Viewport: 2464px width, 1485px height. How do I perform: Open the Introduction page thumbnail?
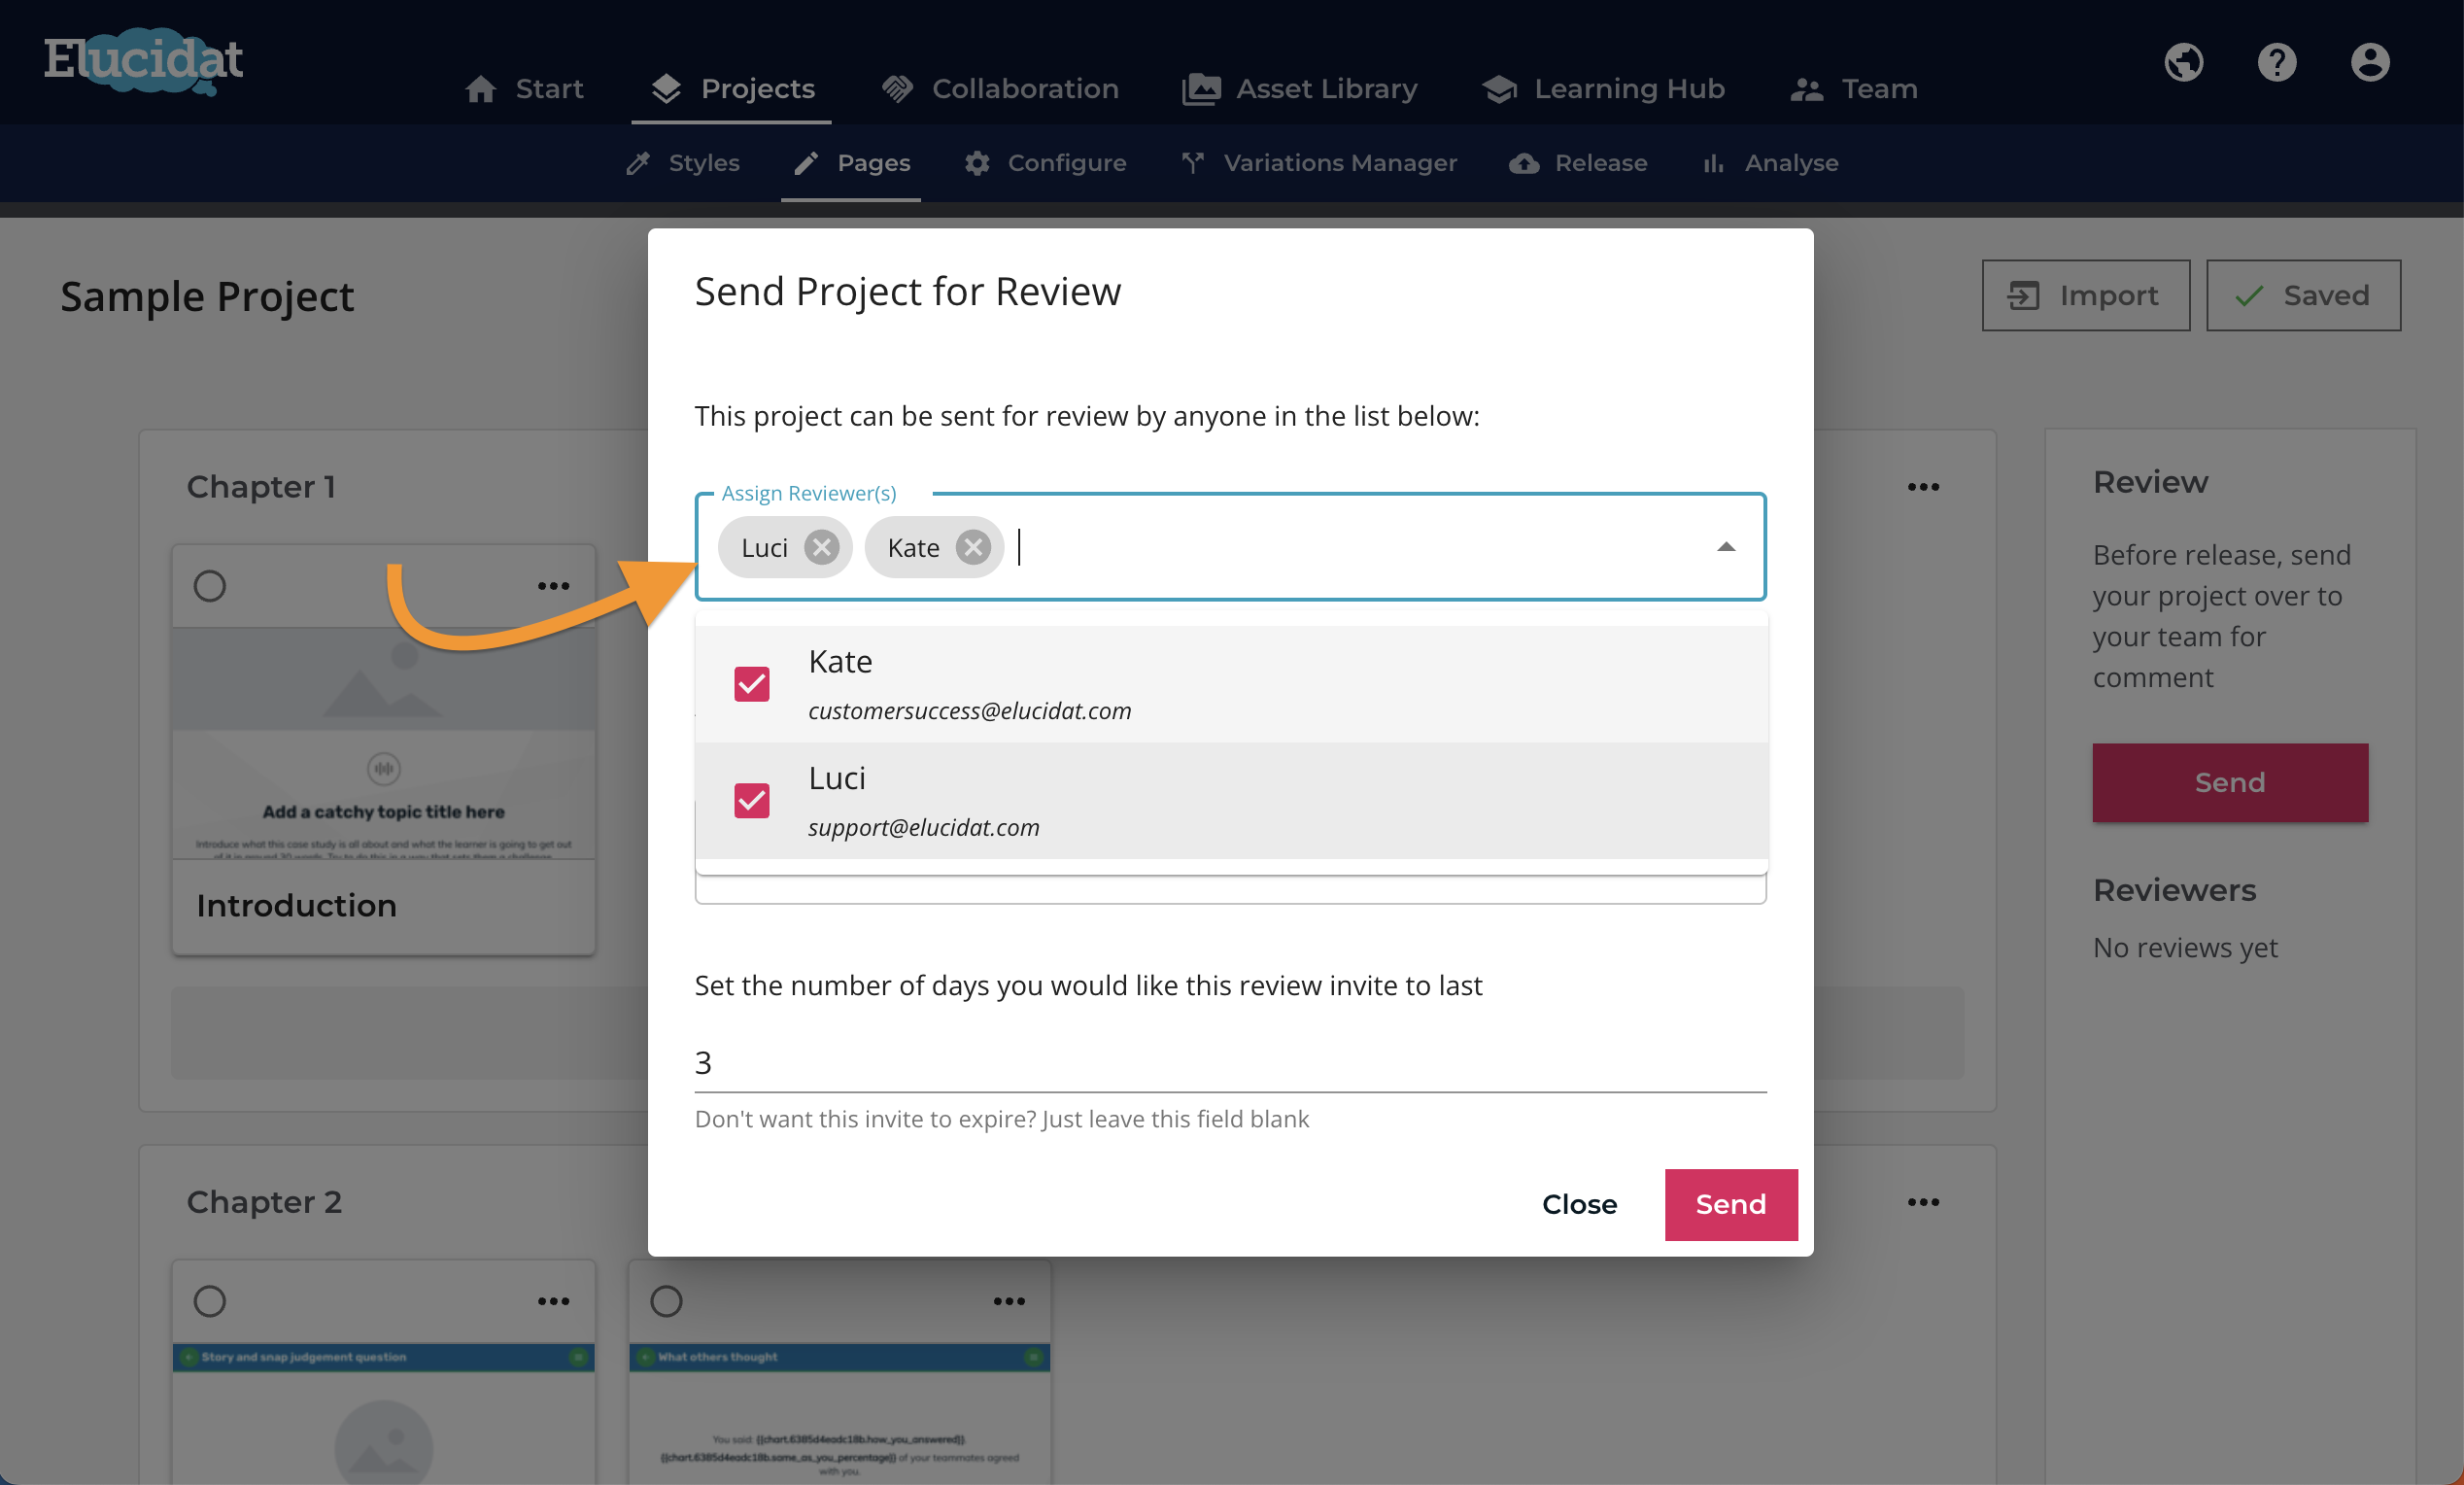tap(384, 742)
